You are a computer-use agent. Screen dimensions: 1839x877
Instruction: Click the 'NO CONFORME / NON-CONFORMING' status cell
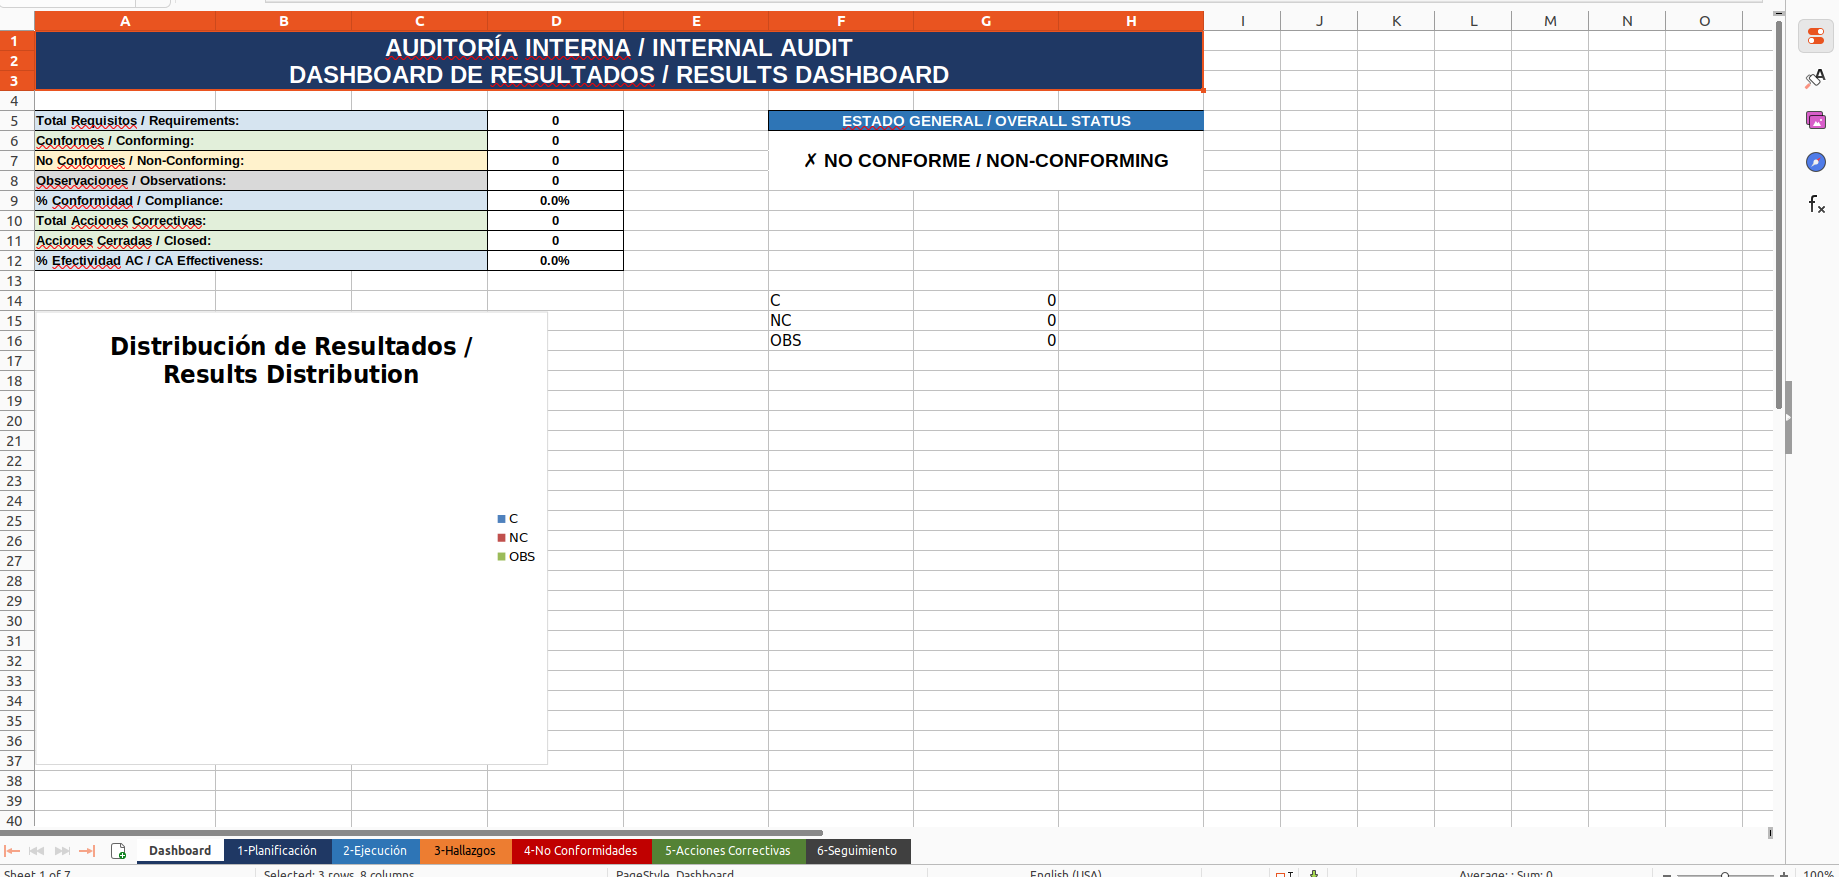point(986,161)
